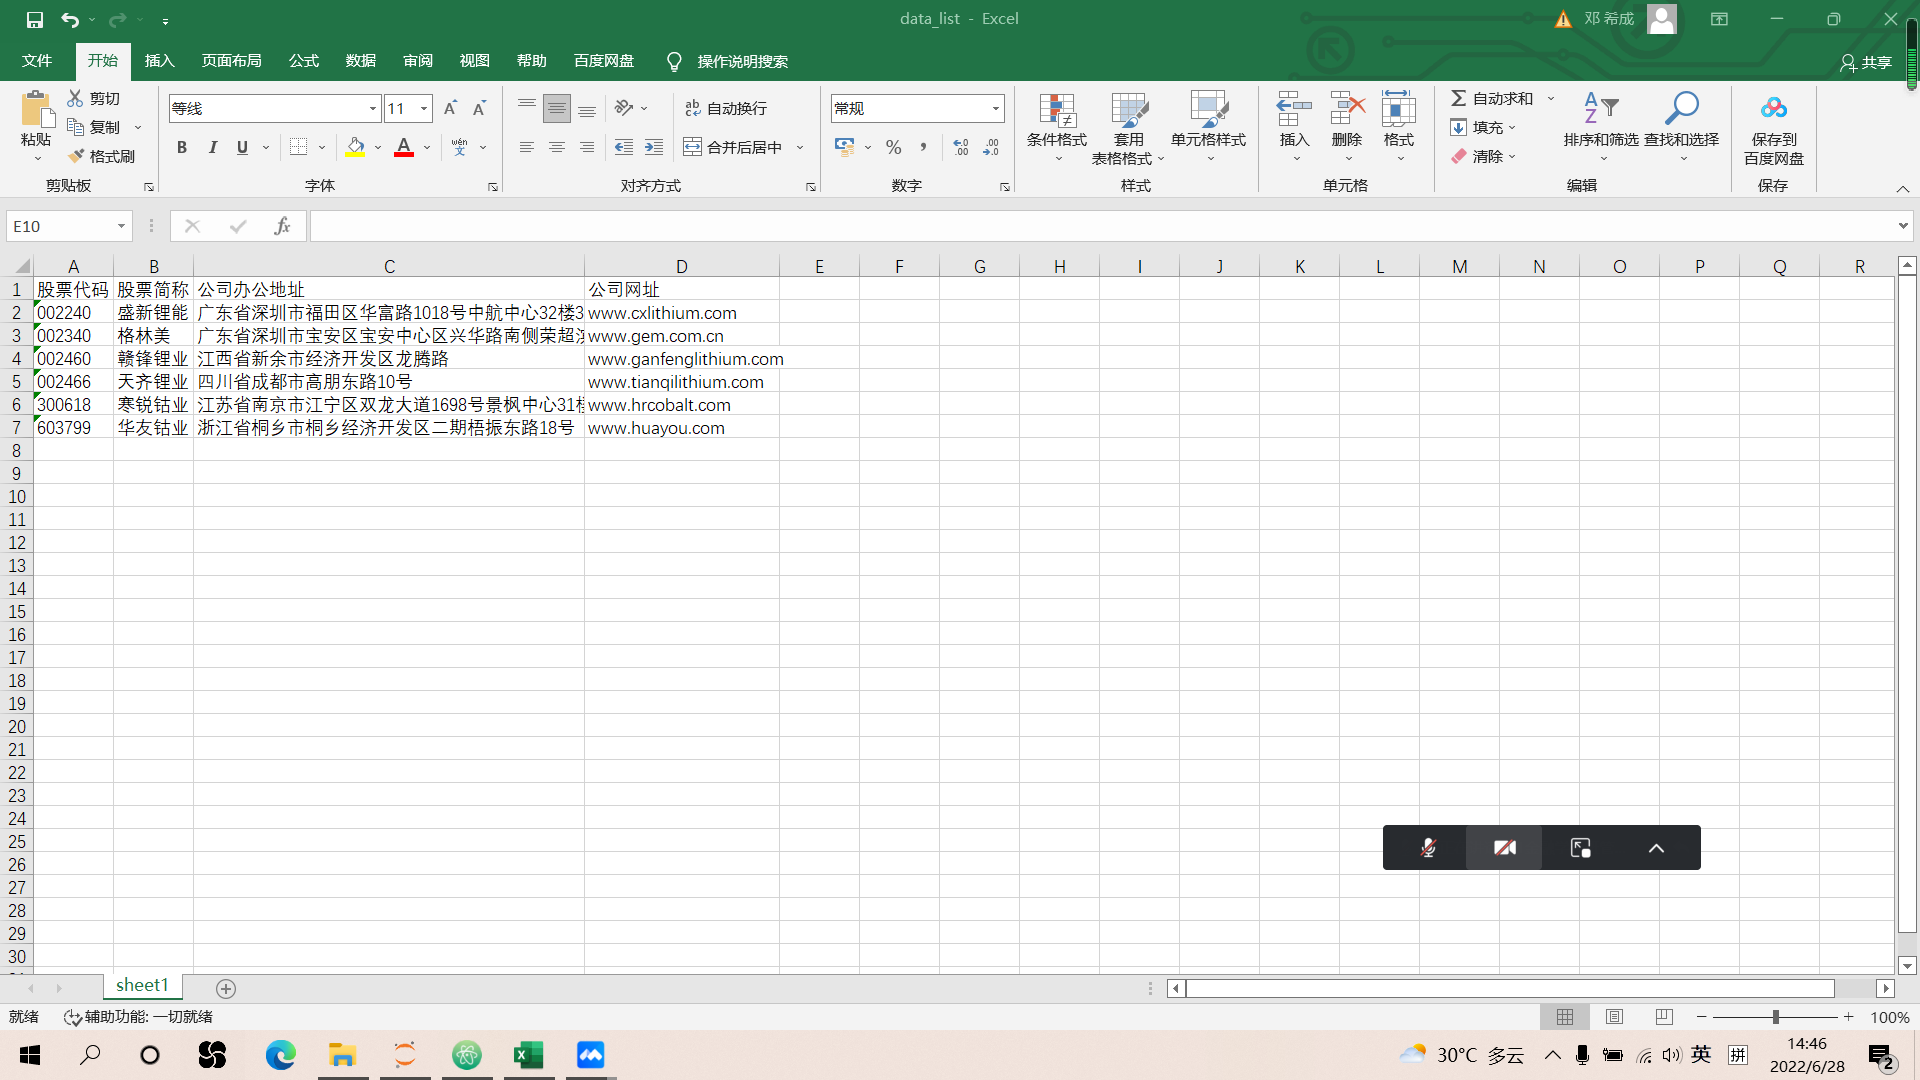Switch to Page Break Preview view

[1664, 1017]
